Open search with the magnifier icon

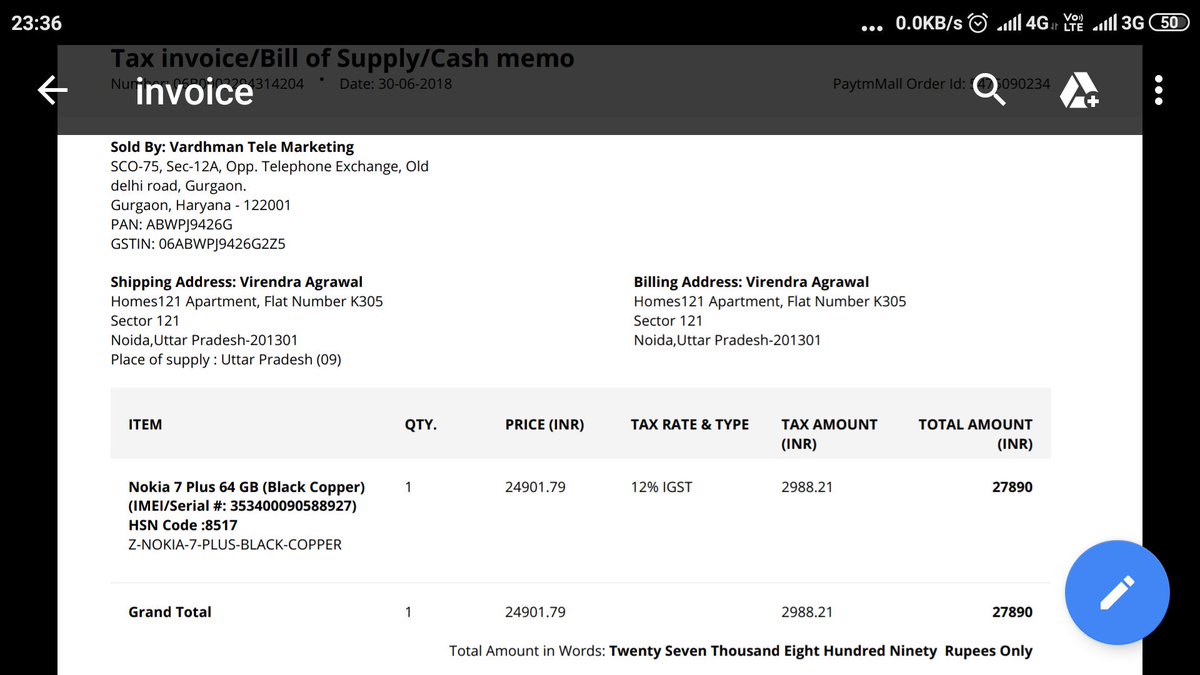coord(988,90)
